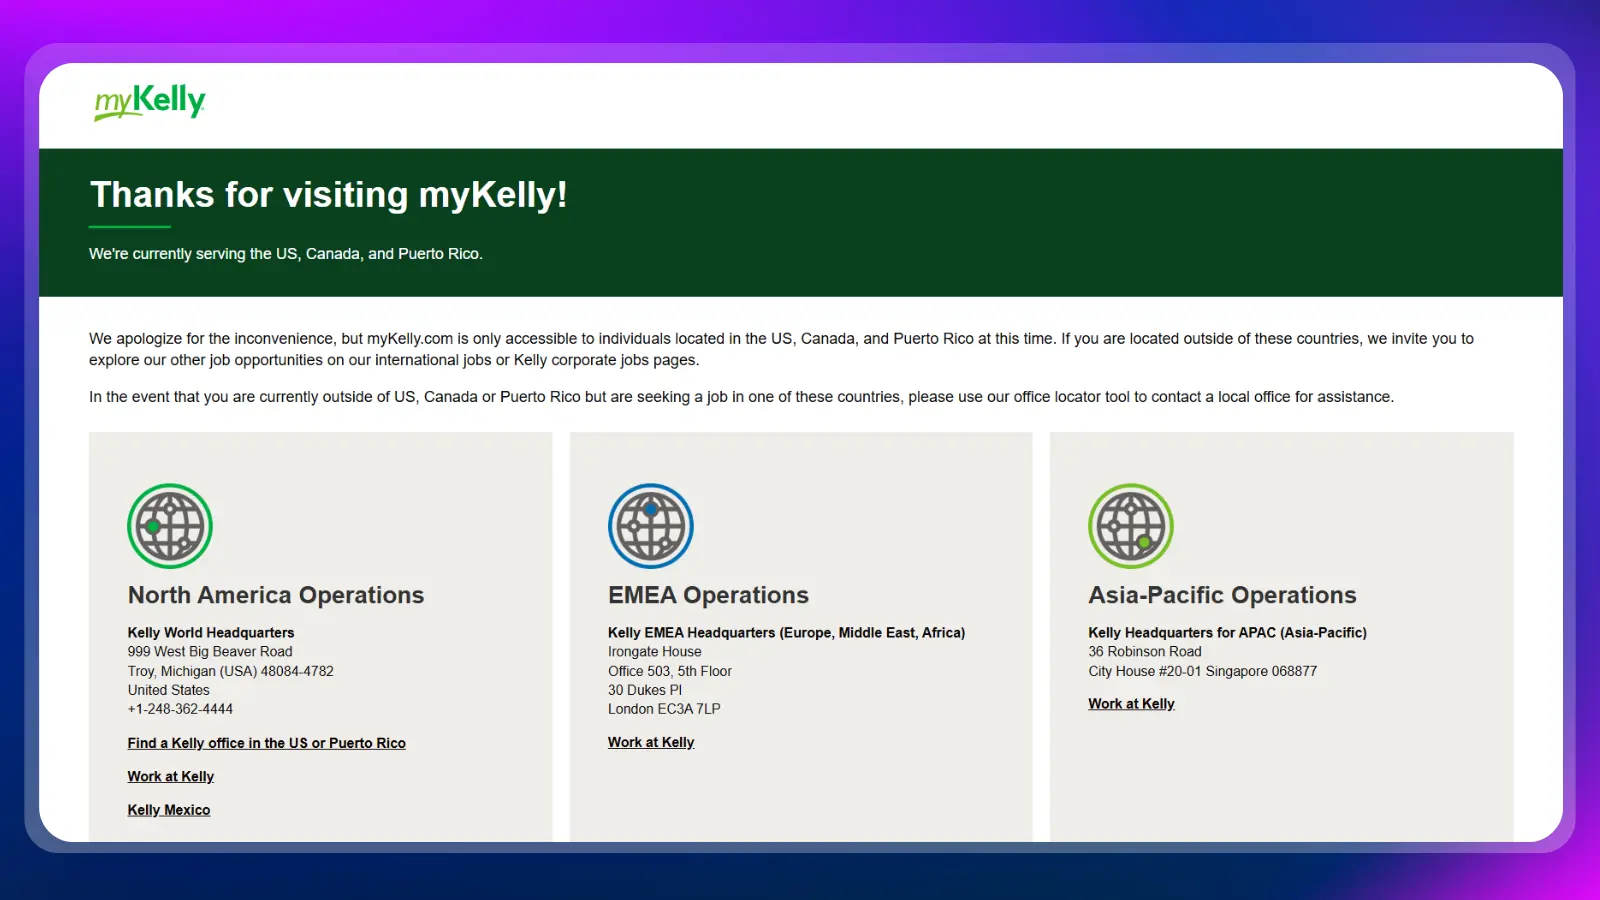This screenshot has width=1600, height=900.
Task: Click the Kelly World Headquarters label
Action: (x=211, y=633)
